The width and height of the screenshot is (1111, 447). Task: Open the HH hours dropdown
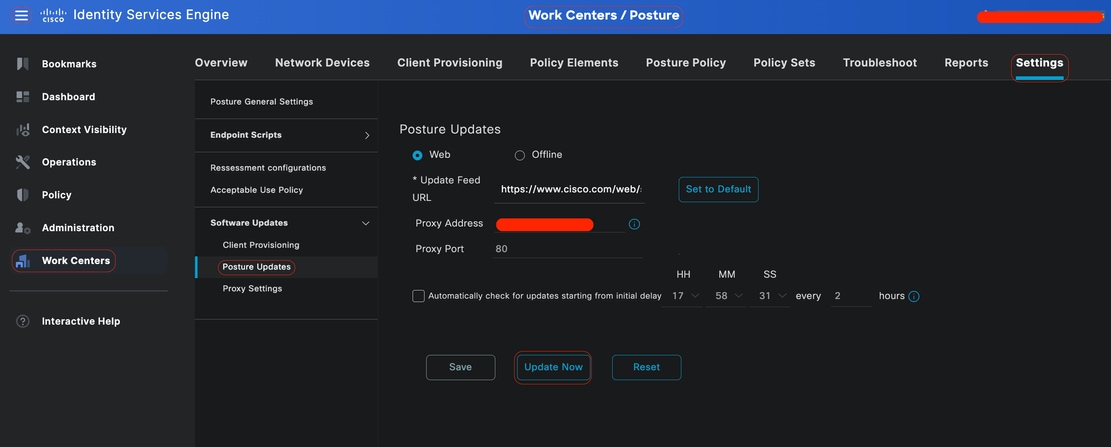click(683, 296)
